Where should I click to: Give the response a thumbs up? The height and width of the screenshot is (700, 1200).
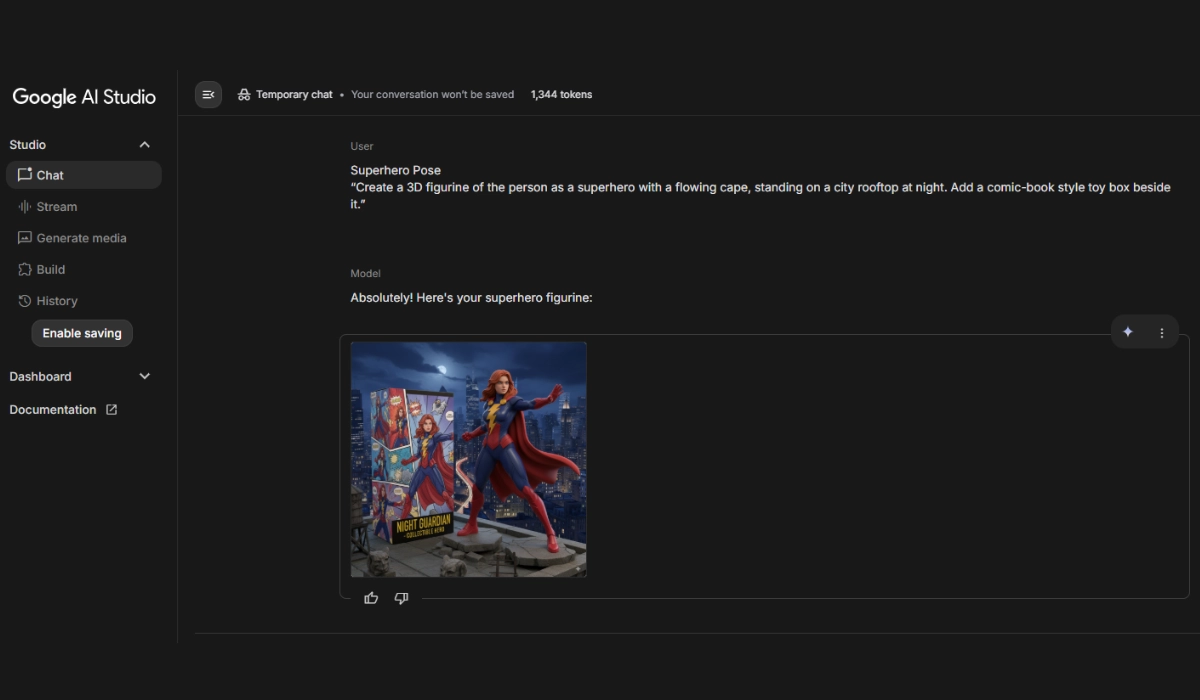coord(371,598)
